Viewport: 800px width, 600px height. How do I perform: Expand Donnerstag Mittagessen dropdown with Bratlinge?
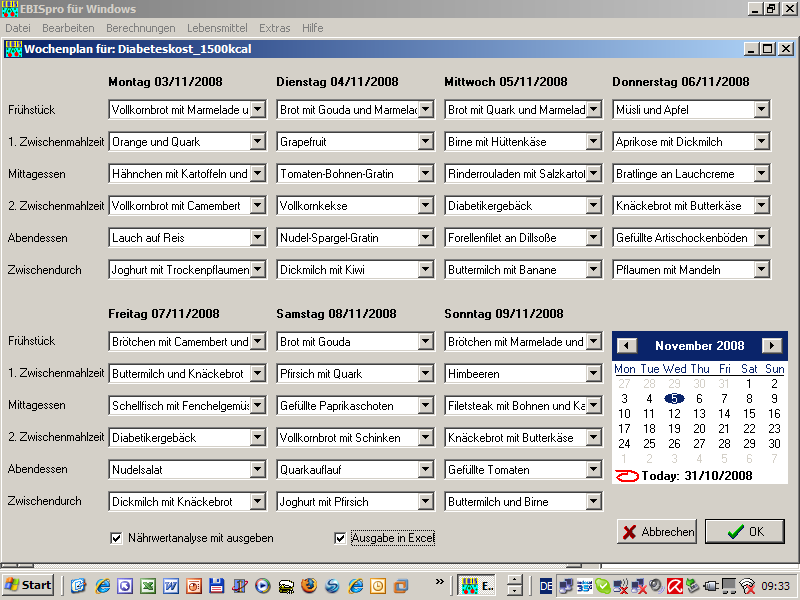(x=762, y=174)
